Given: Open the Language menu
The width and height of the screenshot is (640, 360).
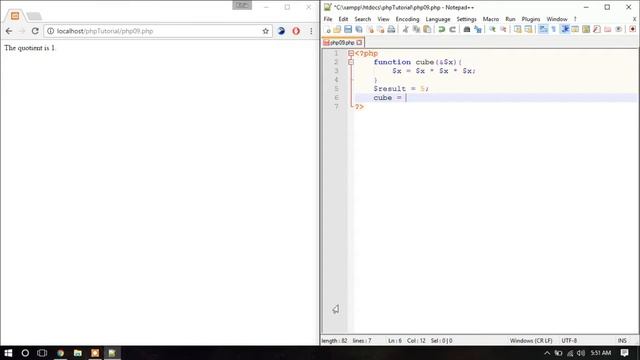Looking at the screenshot, I should point(438,19).
